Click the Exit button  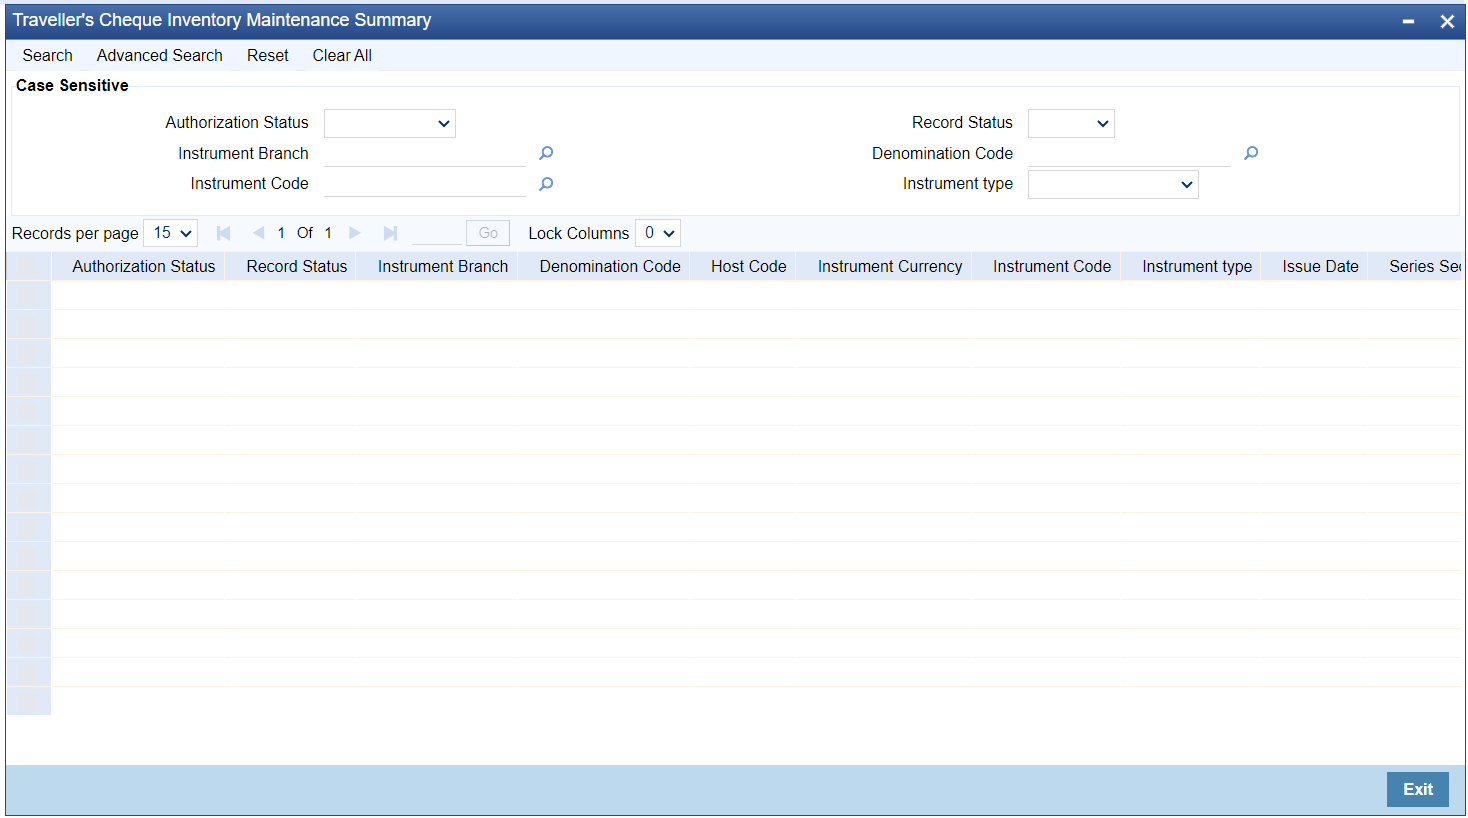(x=1418, y=789)
